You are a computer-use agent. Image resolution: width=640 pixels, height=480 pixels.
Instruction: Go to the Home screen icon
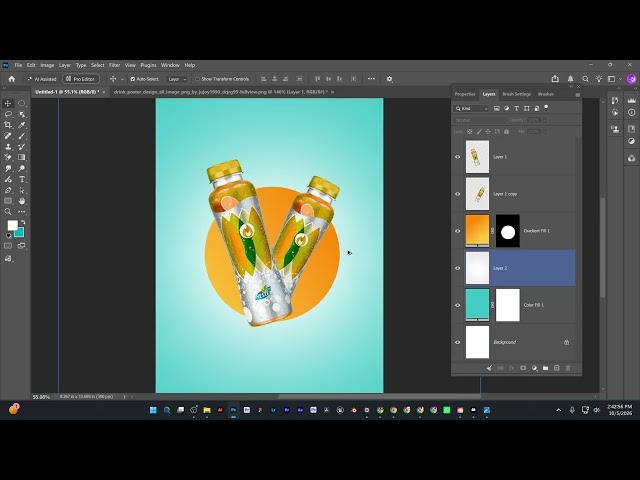click(11, 79)
